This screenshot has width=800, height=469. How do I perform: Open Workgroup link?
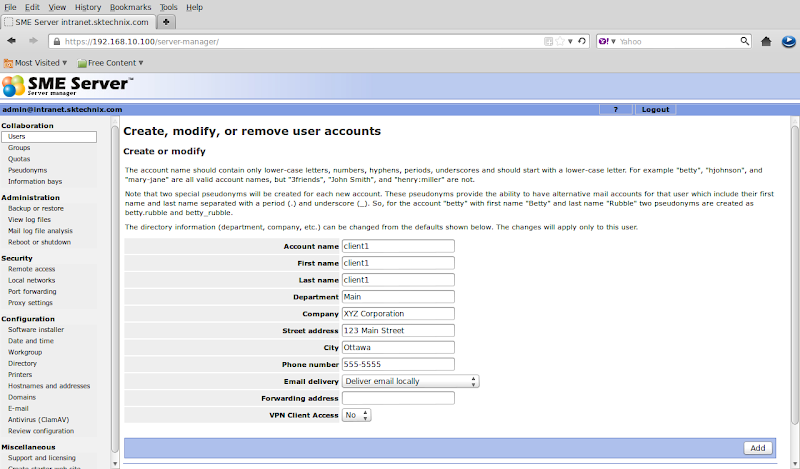click(25, 352)
